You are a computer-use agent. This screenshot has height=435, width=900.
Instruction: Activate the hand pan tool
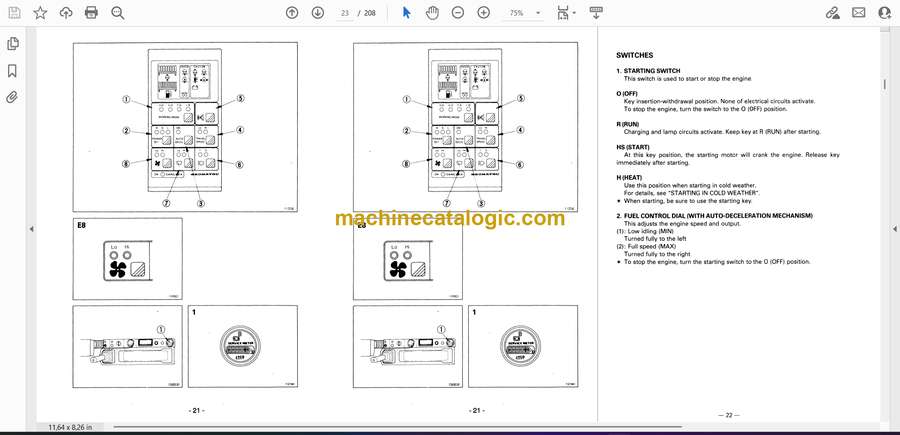point(432,13)
